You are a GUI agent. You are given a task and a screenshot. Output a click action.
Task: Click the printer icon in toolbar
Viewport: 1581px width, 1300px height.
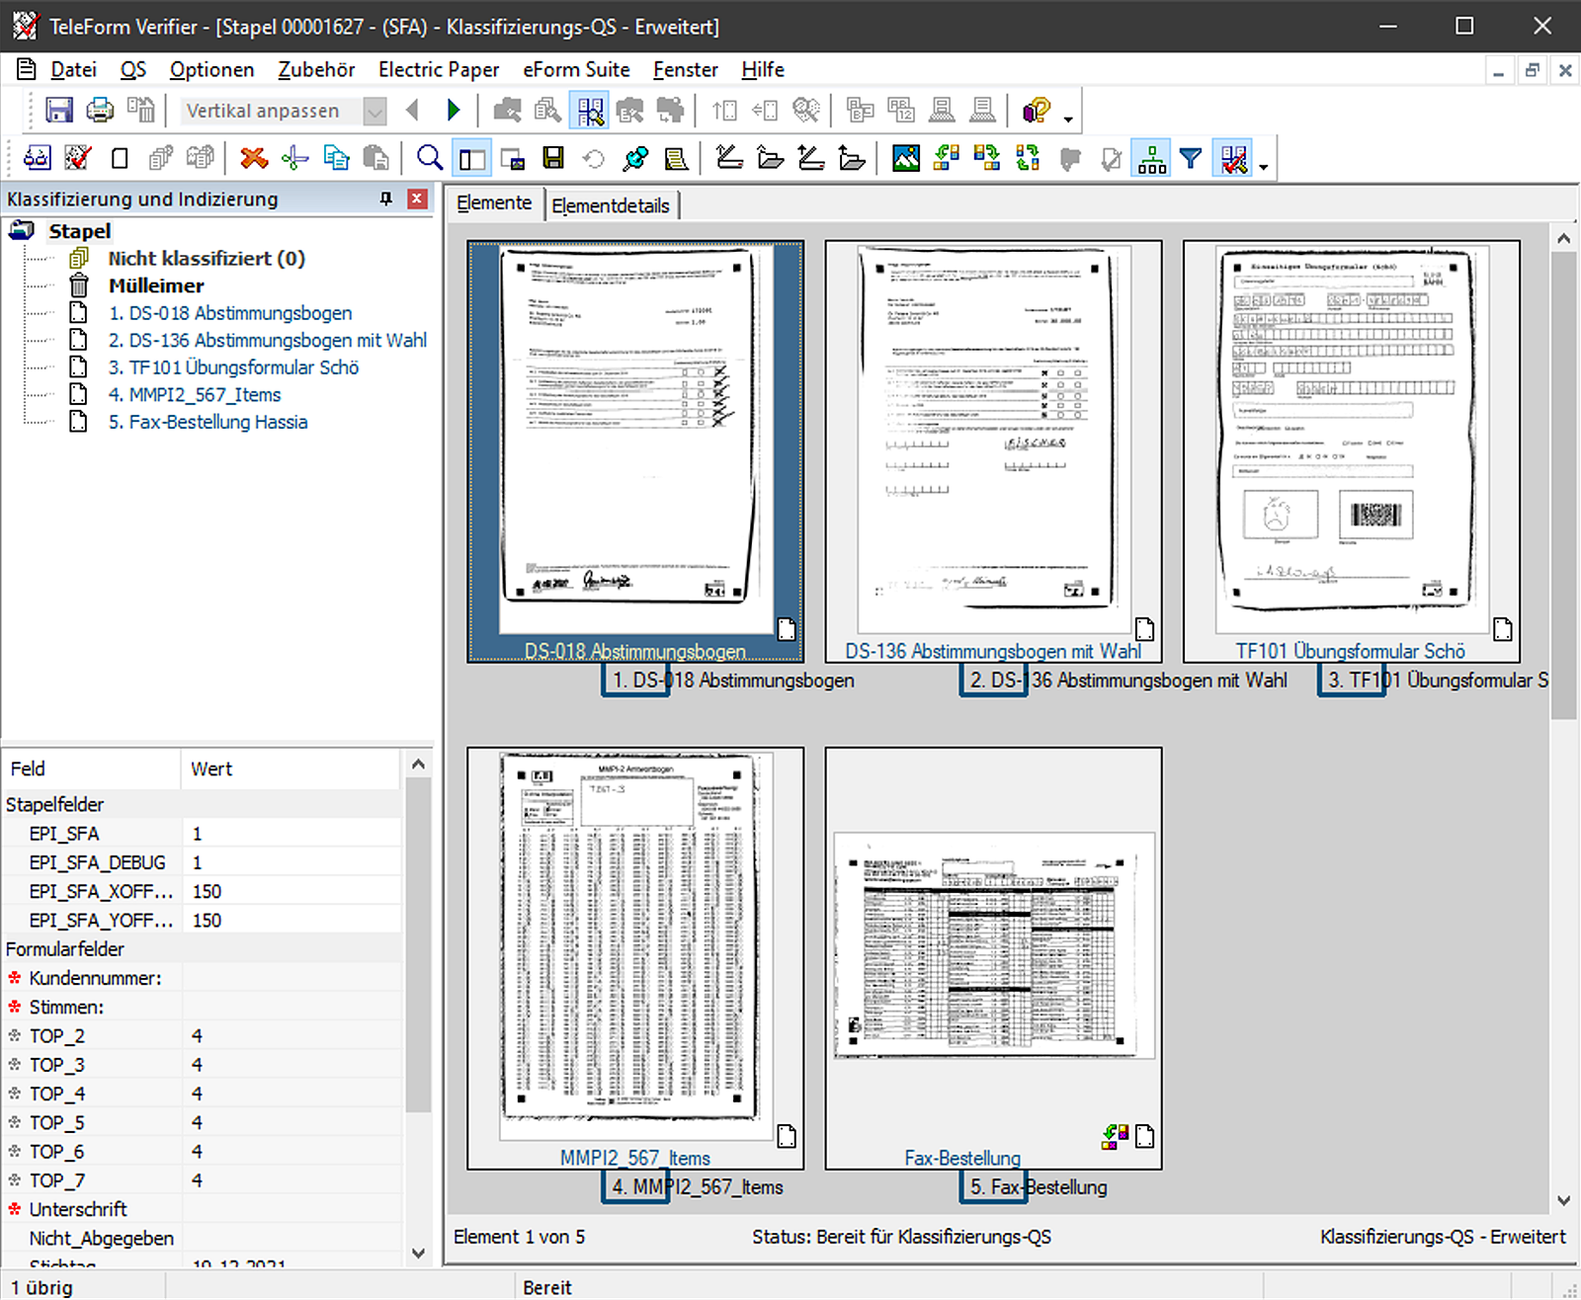pos(100,110)
